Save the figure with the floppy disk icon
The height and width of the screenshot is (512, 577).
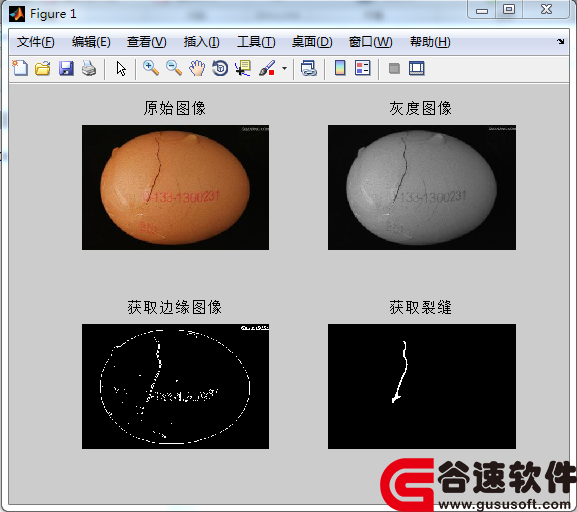(x=66, y=68)
